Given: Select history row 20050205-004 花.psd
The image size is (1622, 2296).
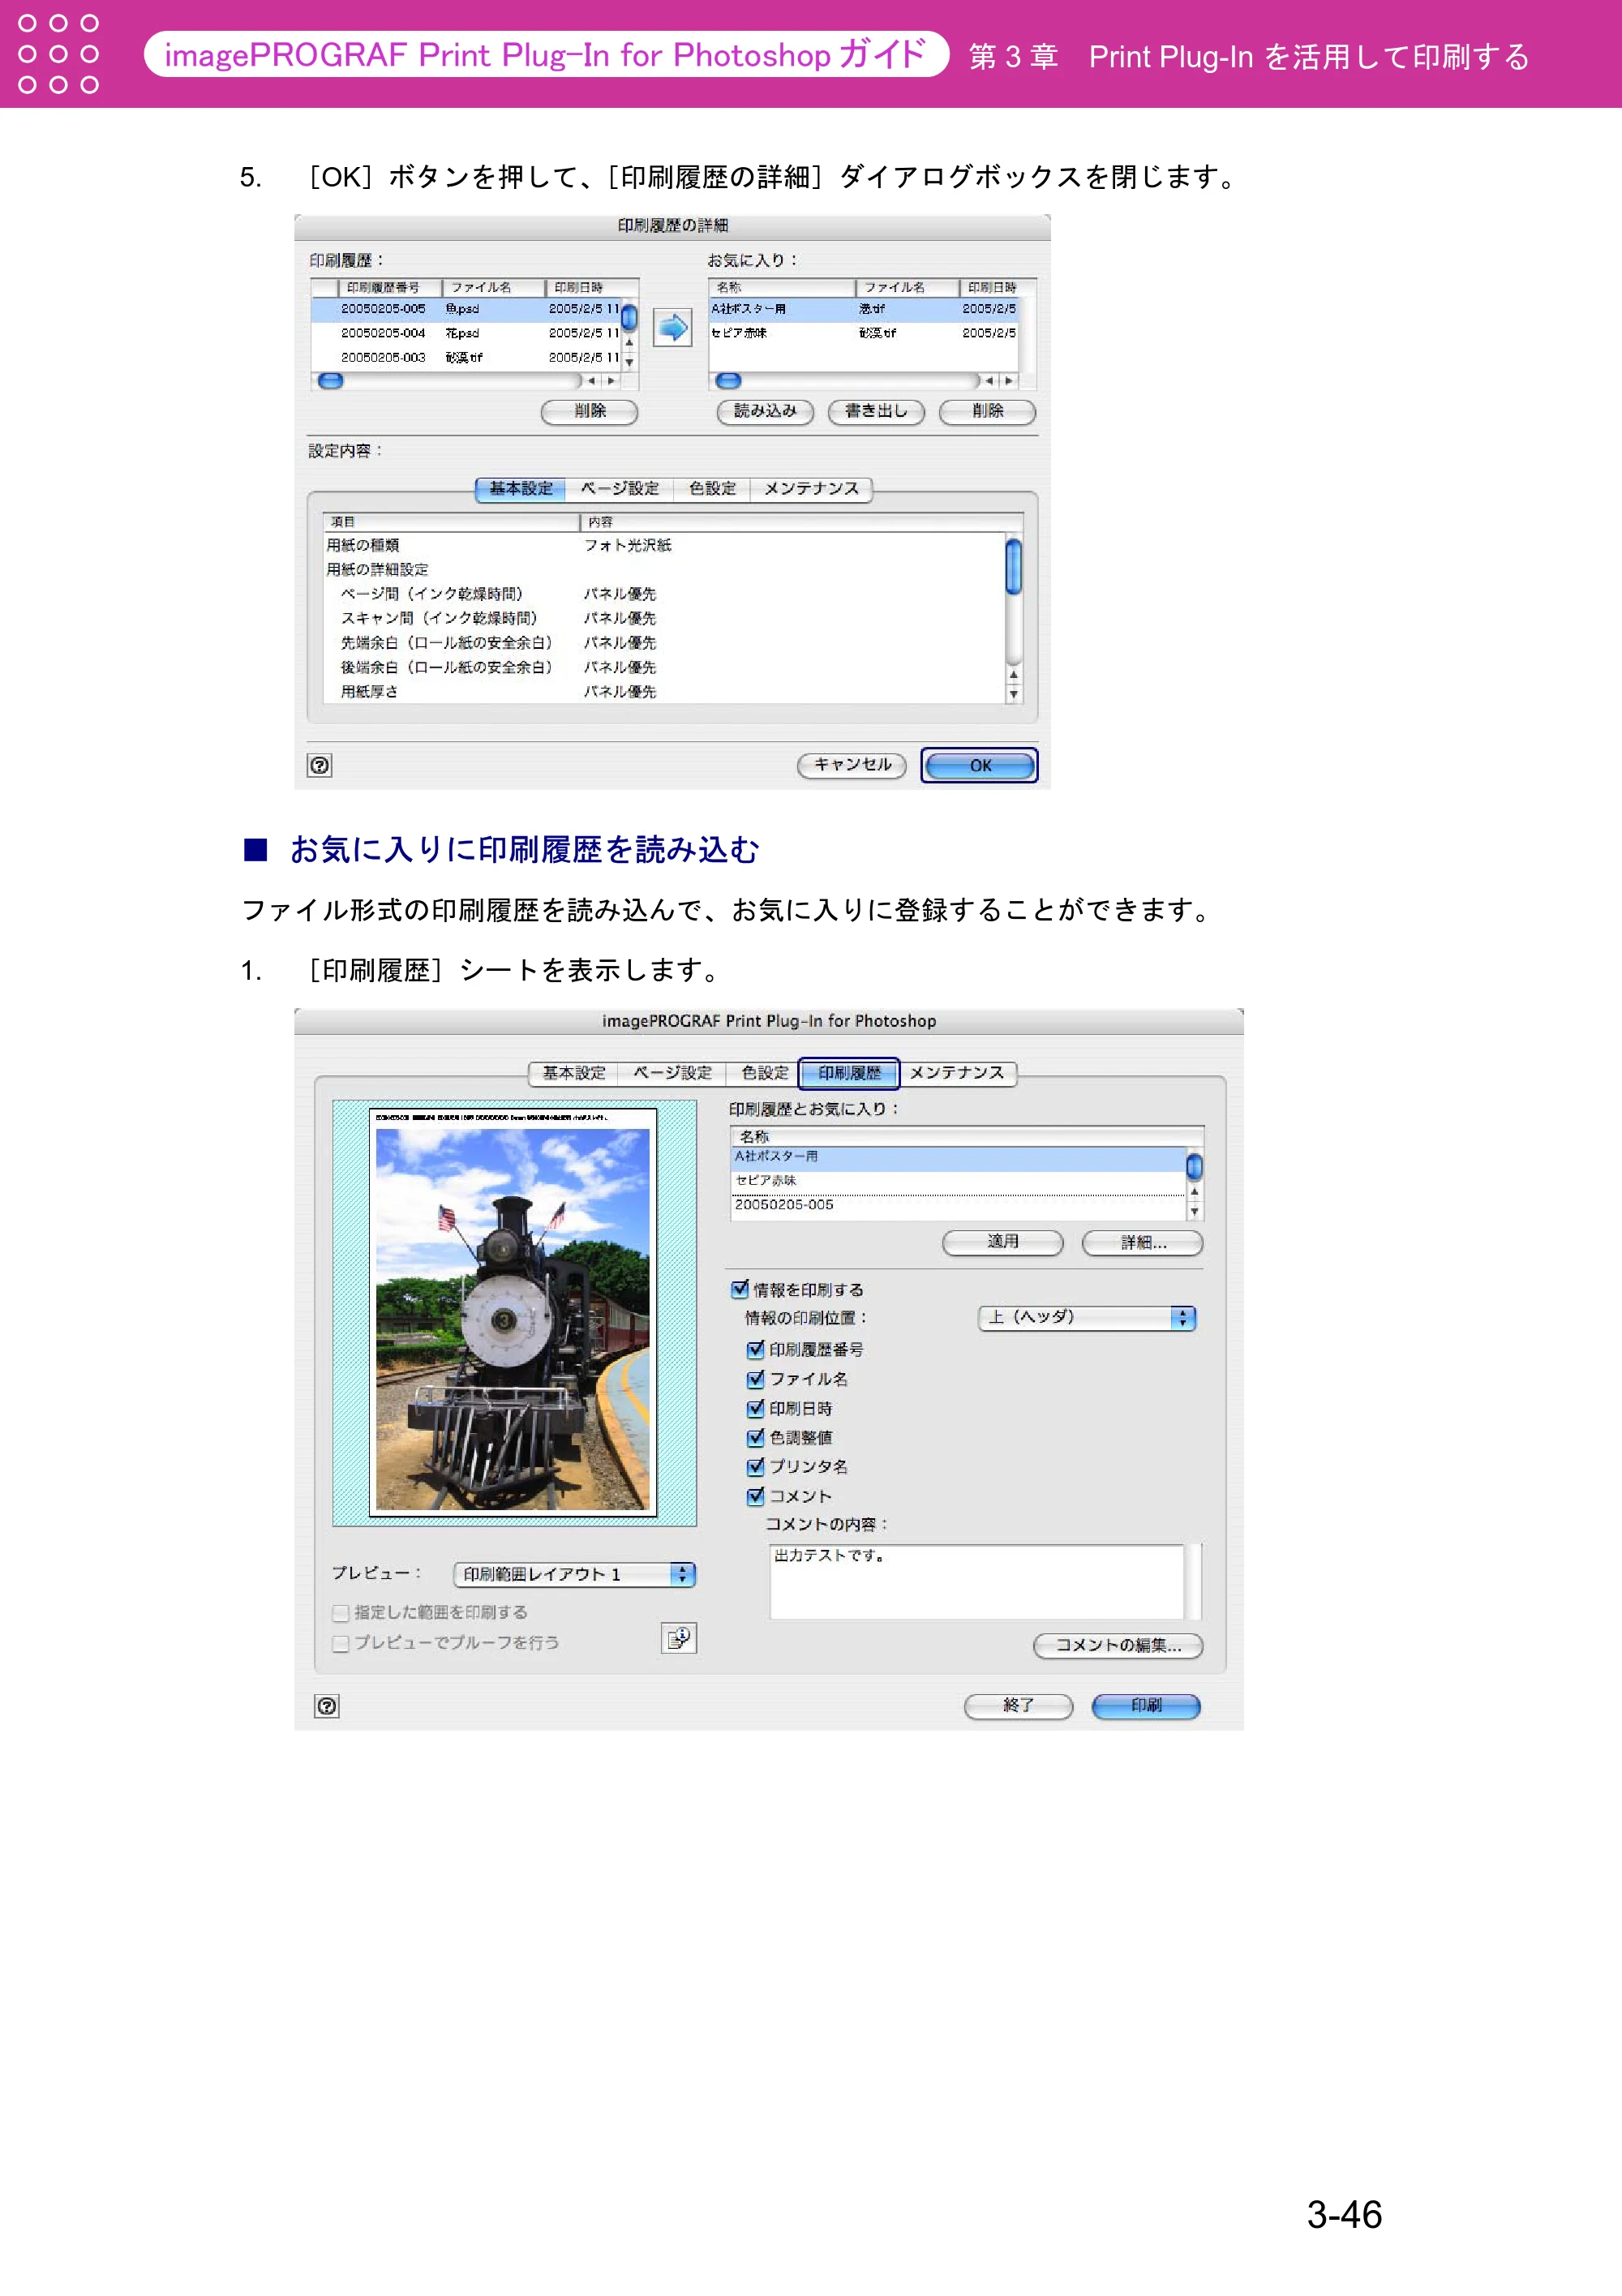Looking at the screenshot, I should point(466,333).
